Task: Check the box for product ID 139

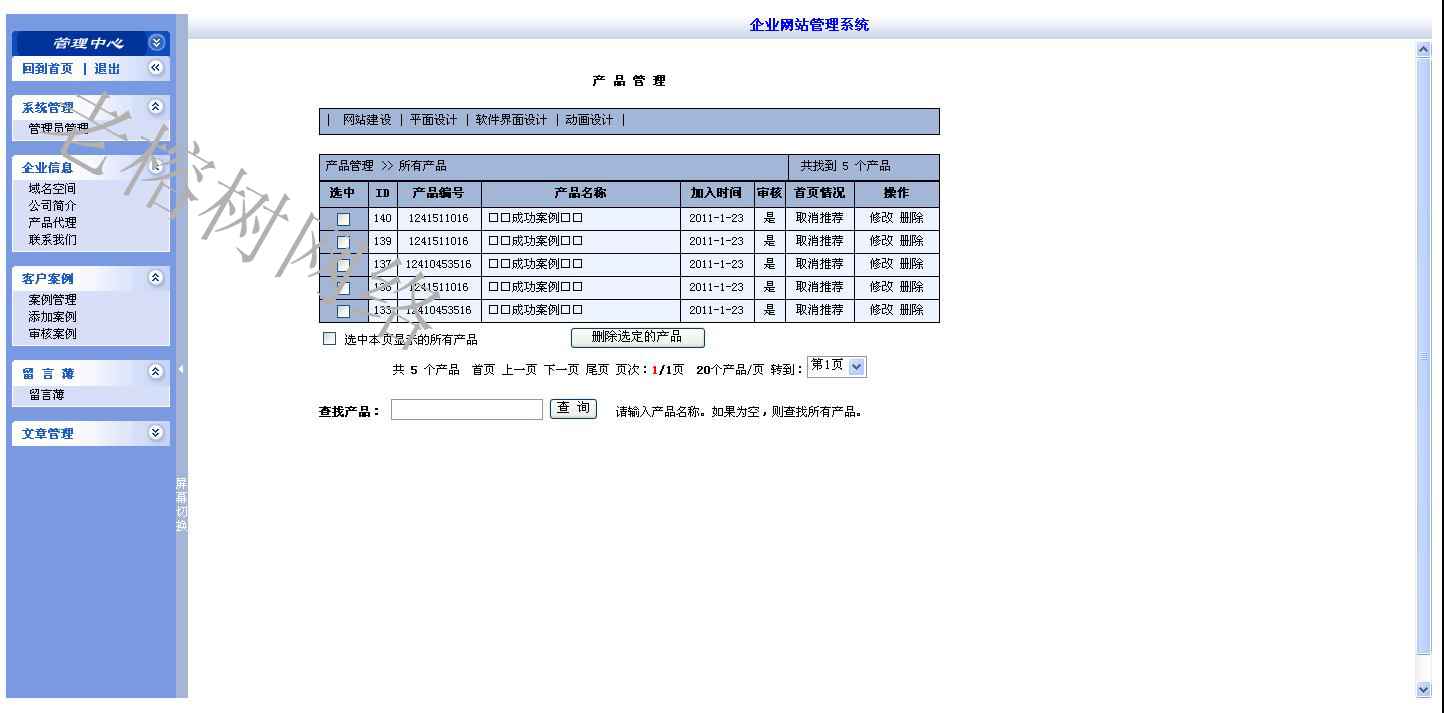Action: [x=343, y=242]
